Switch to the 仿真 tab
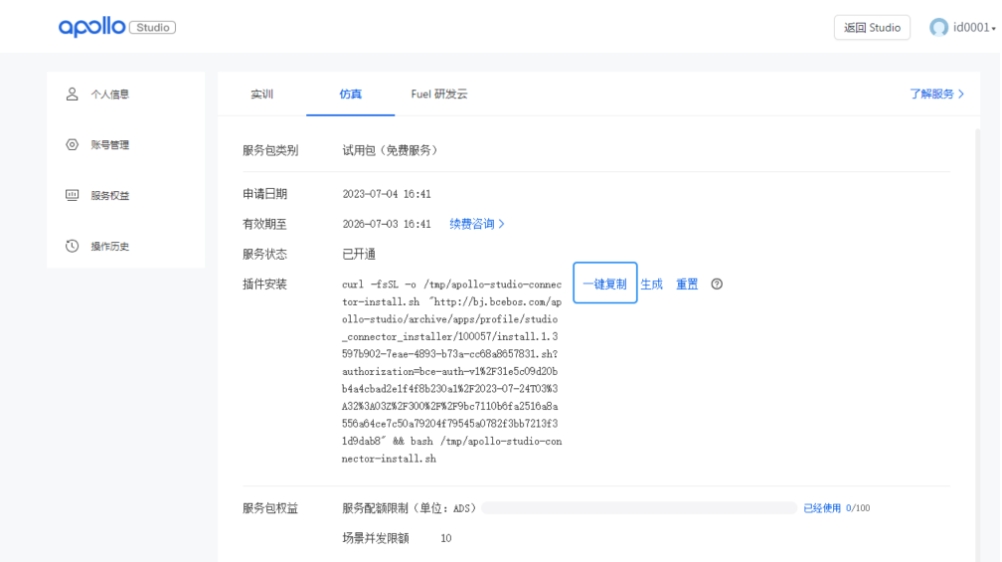This screenshot has height=562, width=1002. click(x=350, y=94)
